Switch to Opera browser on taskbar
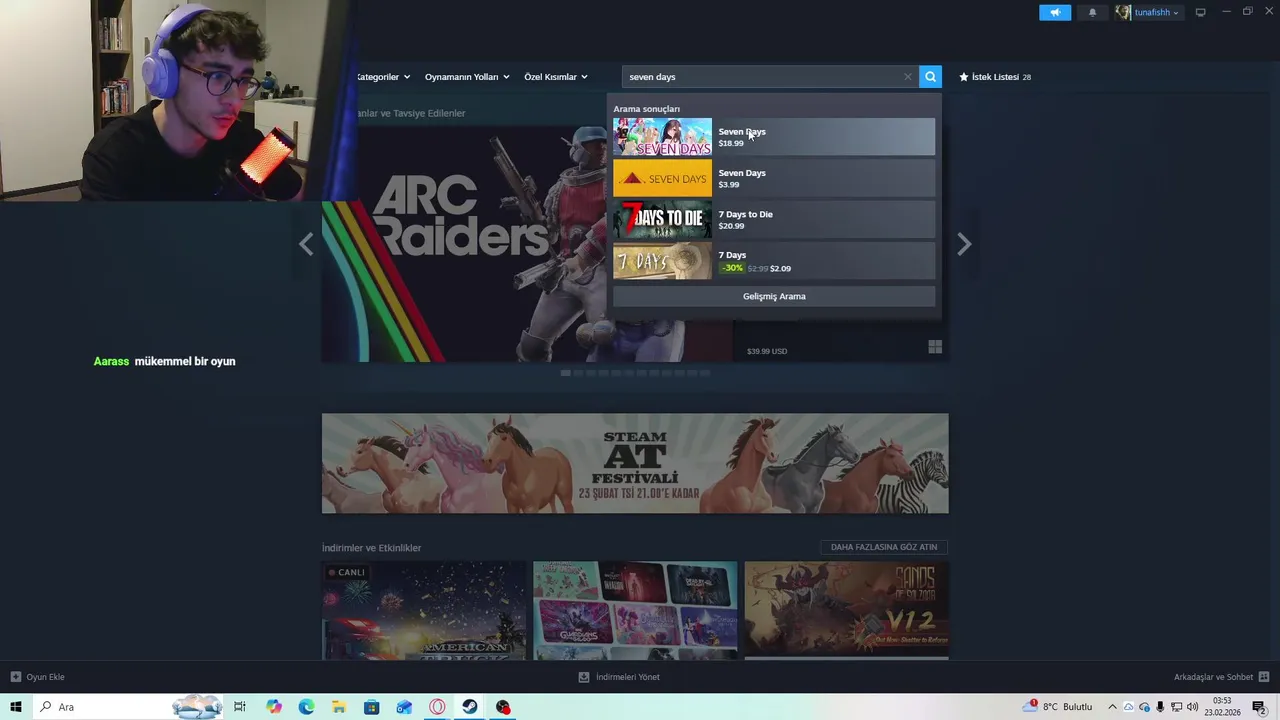The height and width of the screenshot is (720, 1280). 437,707
